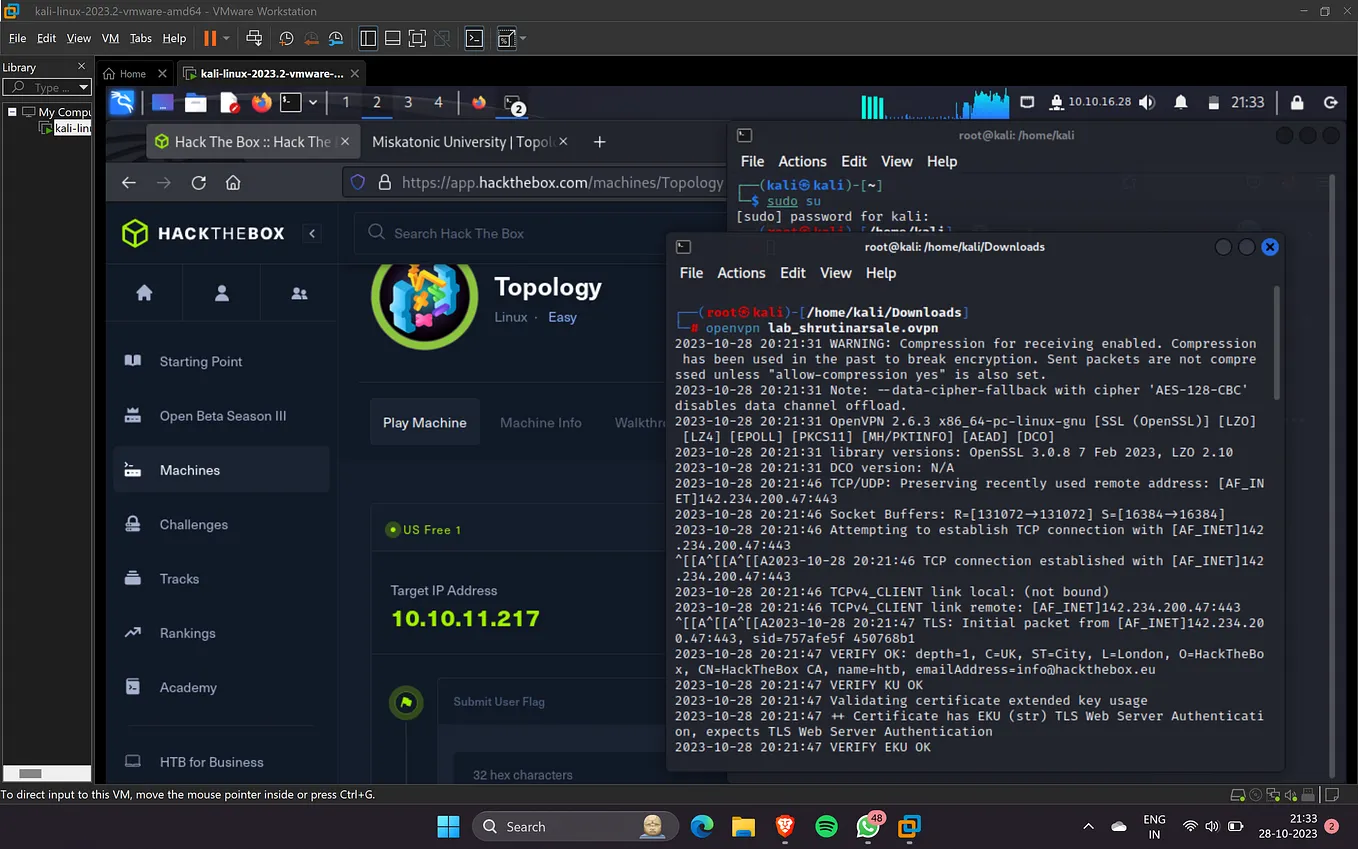The width and height of the screenshot is (1358, 849).
Task: Mute Kali volume via speaker icon
Action: point(1147,102)
